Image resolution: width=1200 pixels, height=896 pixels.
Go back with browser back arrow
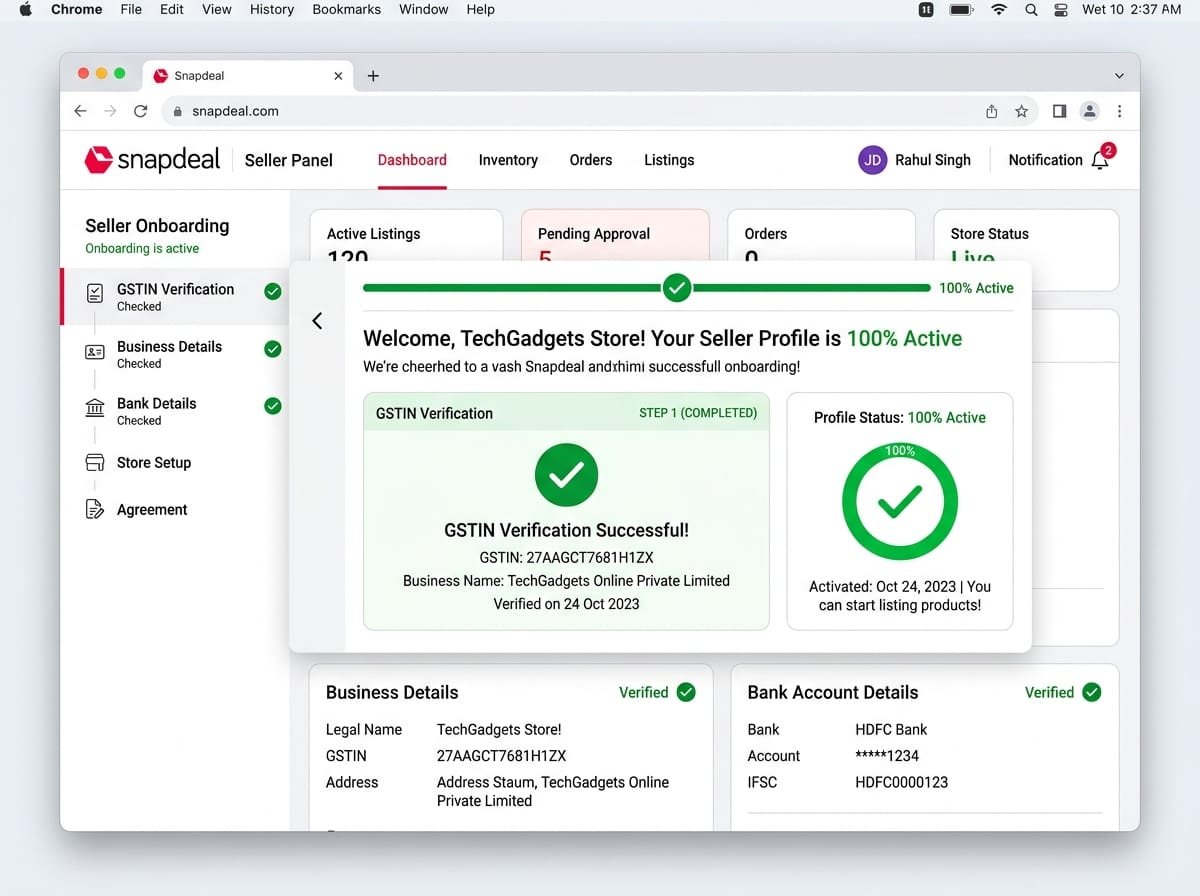coord(81,111)
